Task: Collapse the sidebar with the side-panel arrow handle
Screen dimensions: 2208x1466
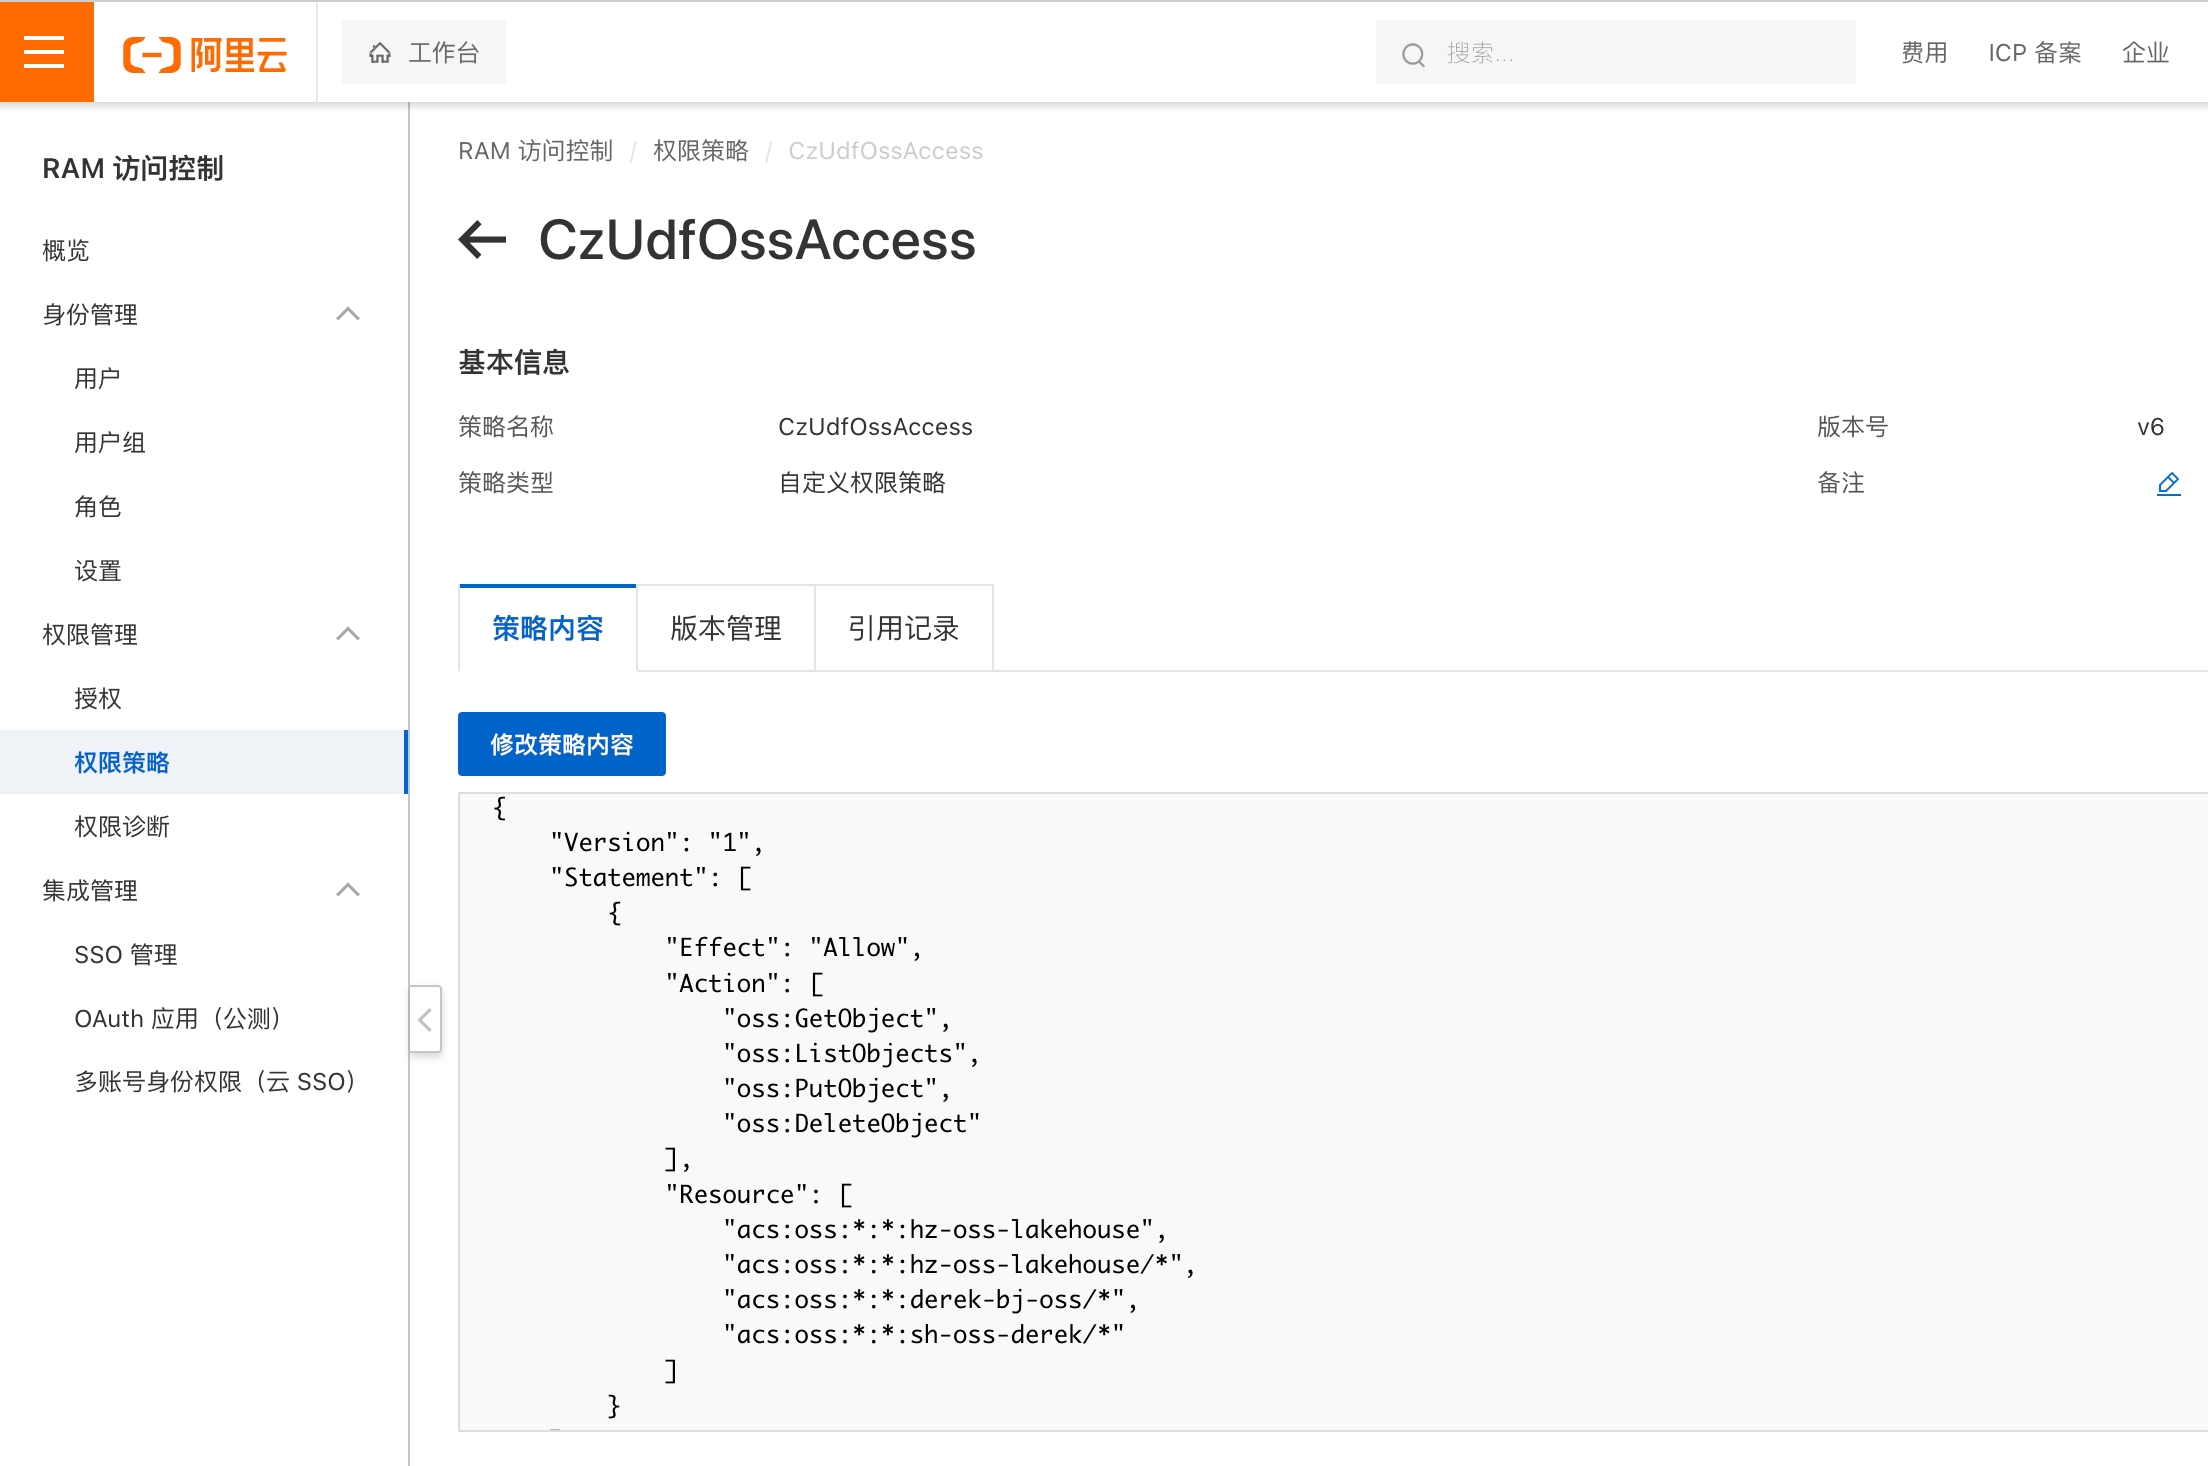Action: click(425, 1019)
